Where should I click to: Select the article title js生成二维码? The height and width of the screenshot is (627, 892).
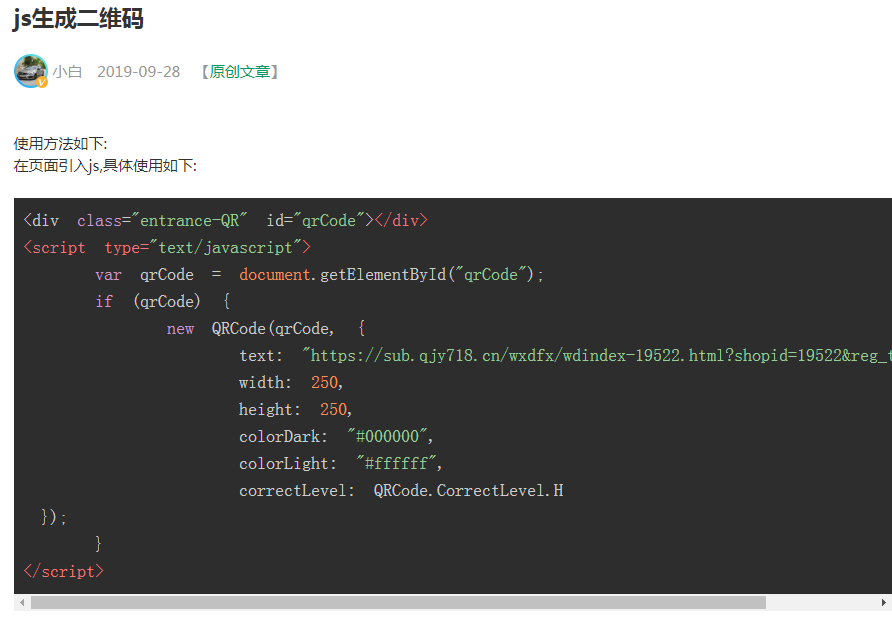tap(78, 19)
